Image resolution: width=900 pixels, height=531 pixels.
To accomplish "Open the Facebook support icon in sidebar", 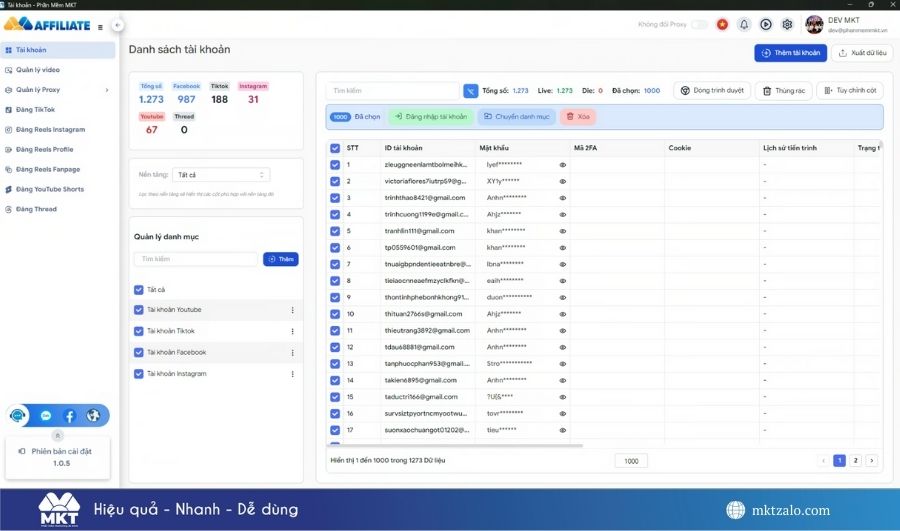I will tap(69, 416).
